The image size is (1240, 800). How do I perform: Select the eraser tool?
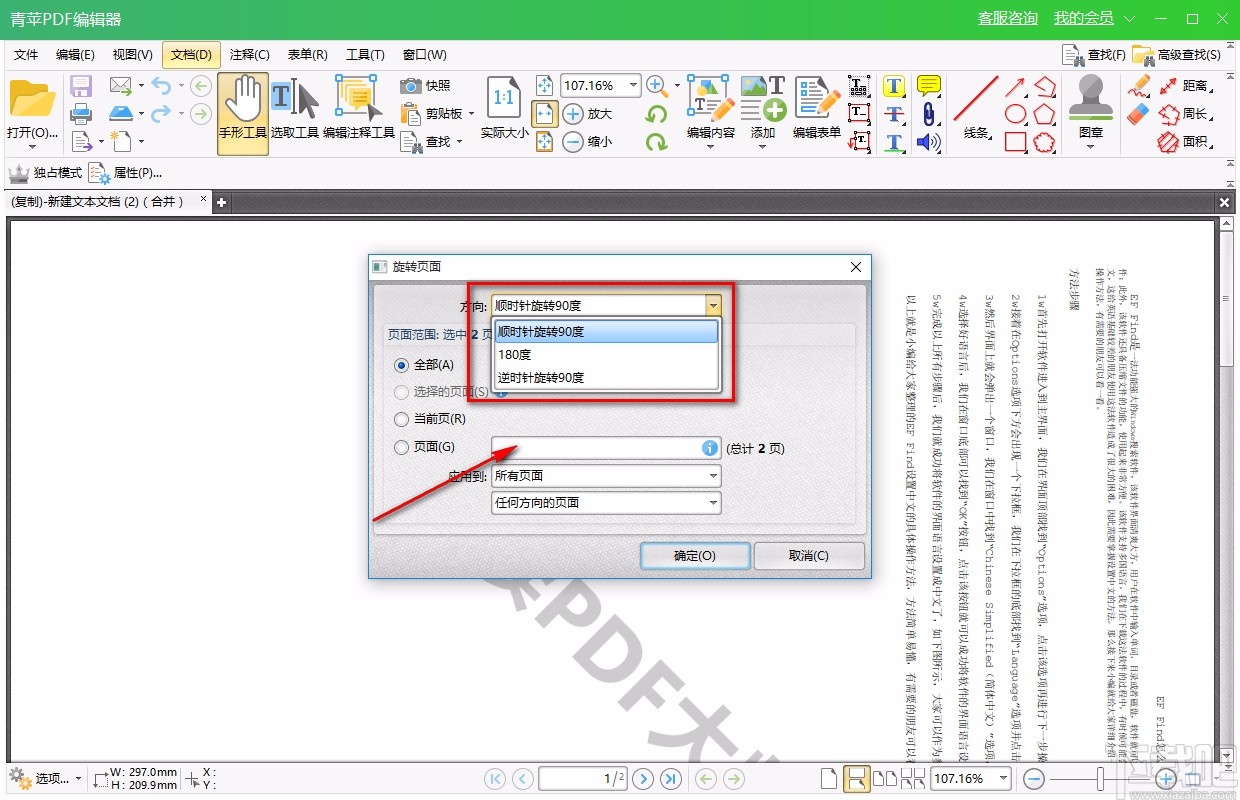click(1139, 114)
